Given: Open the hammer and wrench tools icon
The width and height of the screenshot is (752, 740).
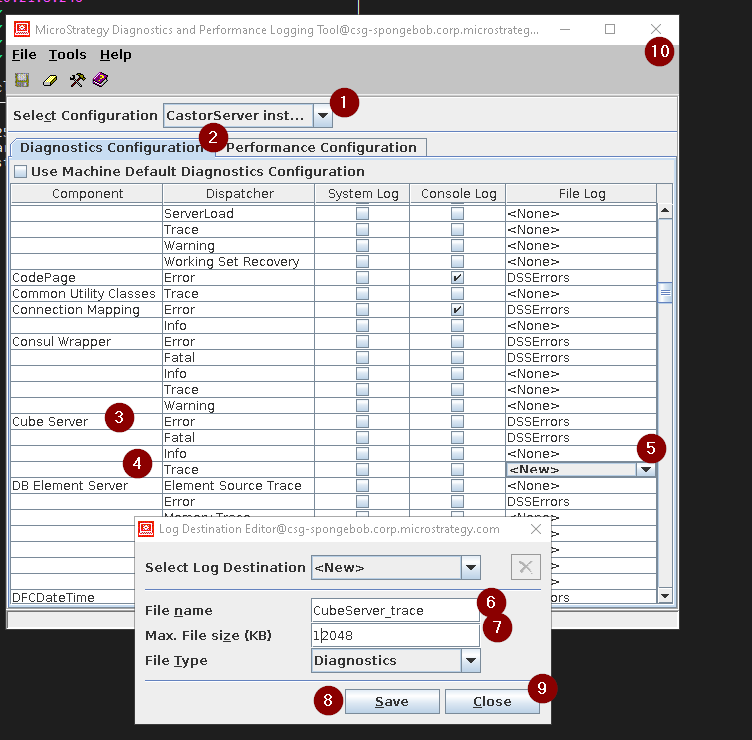Looking at the screenshot, I should [x=76, y=80].
